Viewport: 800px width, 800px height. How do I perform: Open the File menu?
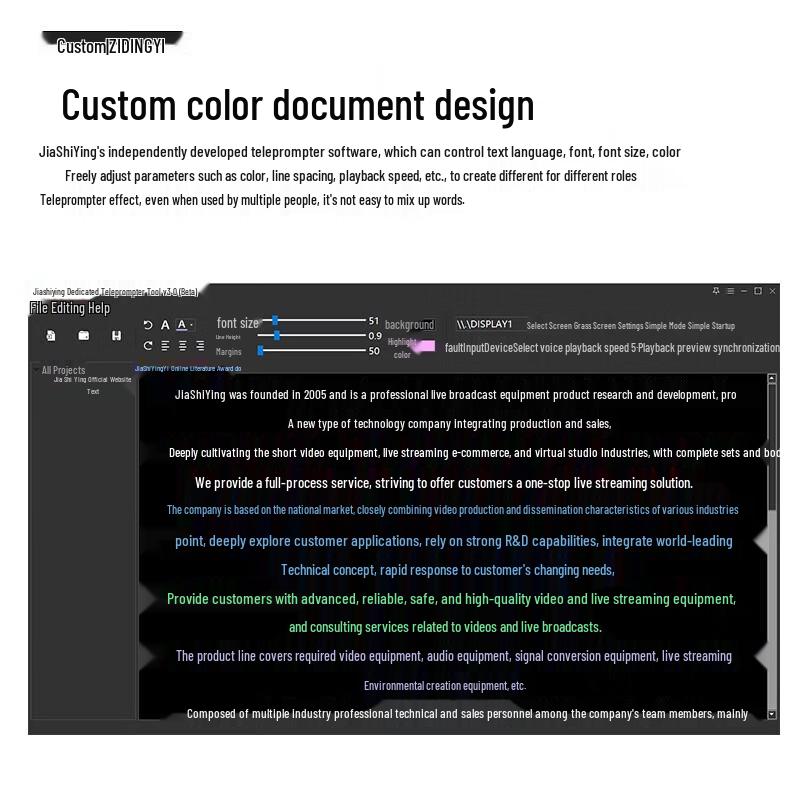(39, 308)
